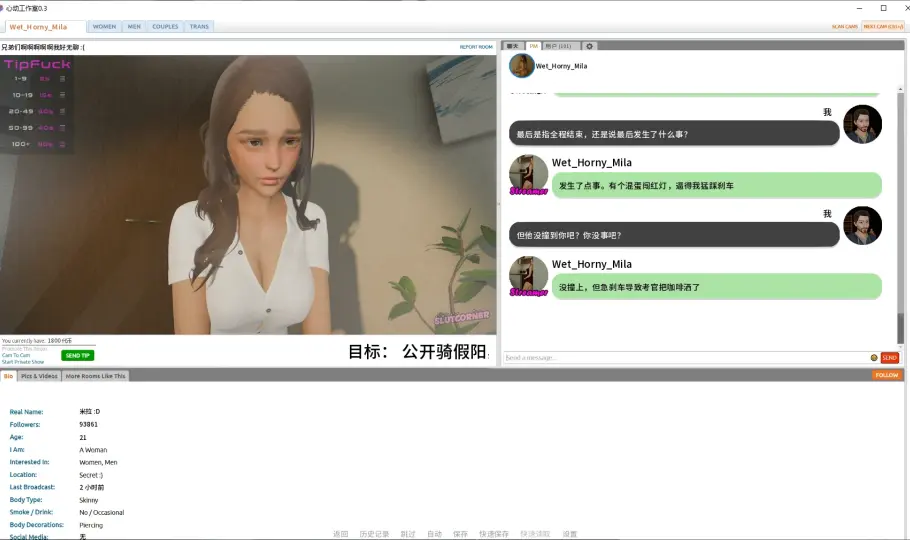Click the tip menu icon for 1-9 row
Screen dimensions: 910x540
coord(62,78)
